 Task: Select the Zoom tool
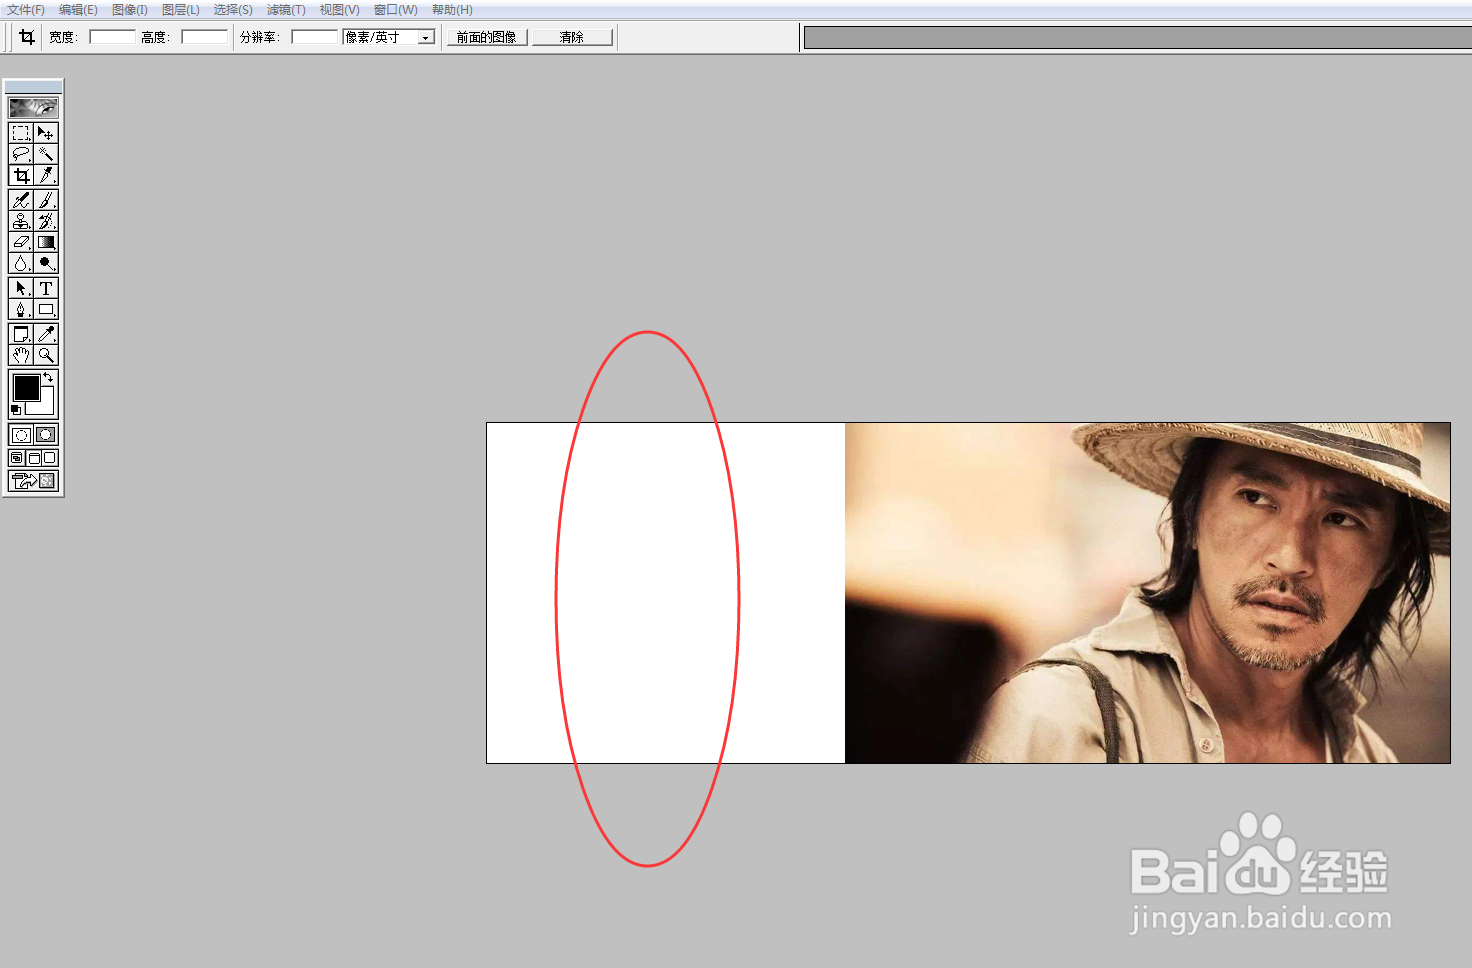click(46, 355)
